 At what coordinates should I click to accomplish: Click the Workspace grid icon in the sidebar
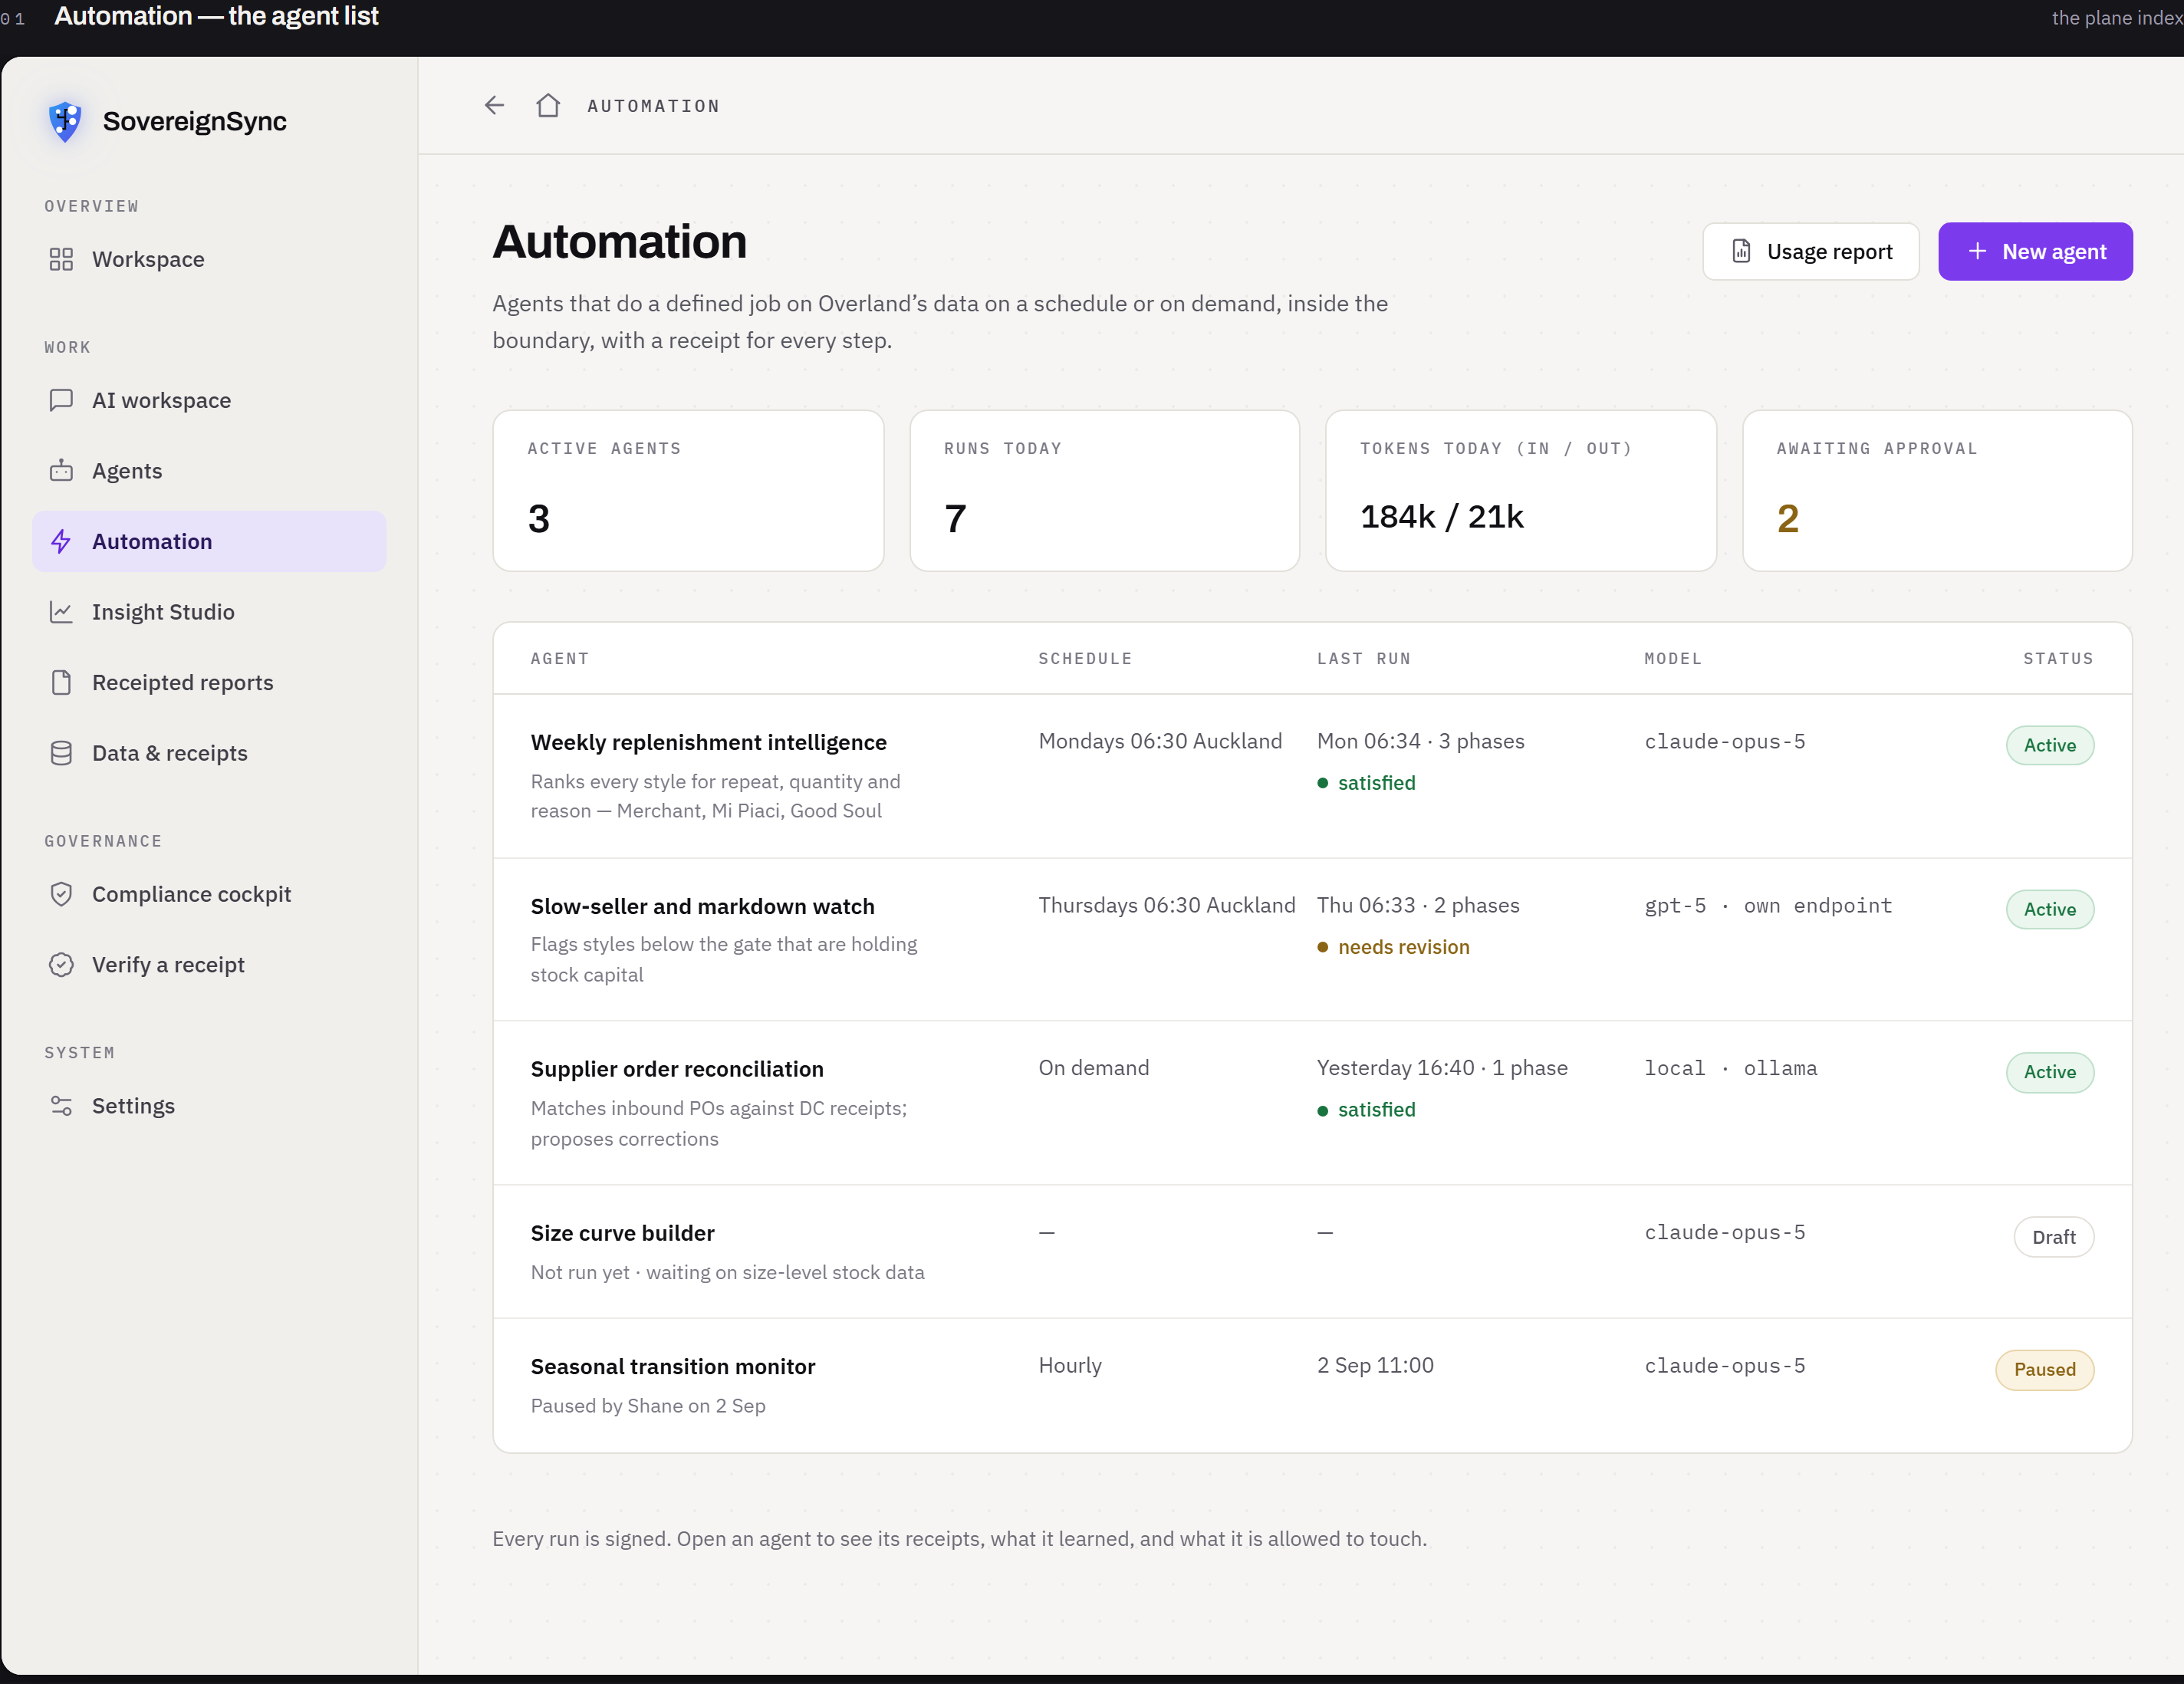[61, 259]
